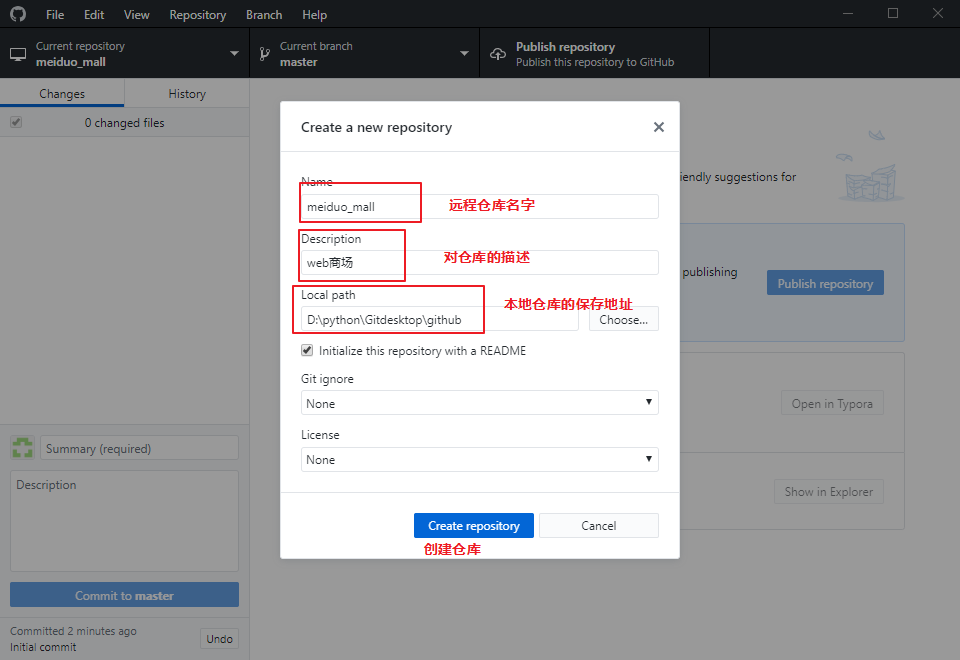Click Publish repository in the top toolbar
The image size is (960, 660).
(x=594, y=53)
